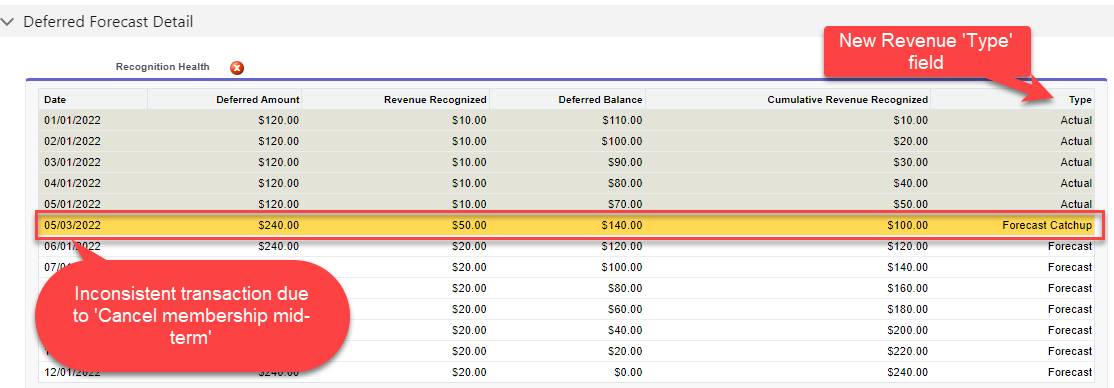The width and height of the screenshot is (1114, 388).
Task: Click the Deferred Balance column header
Action: (600, 100)
